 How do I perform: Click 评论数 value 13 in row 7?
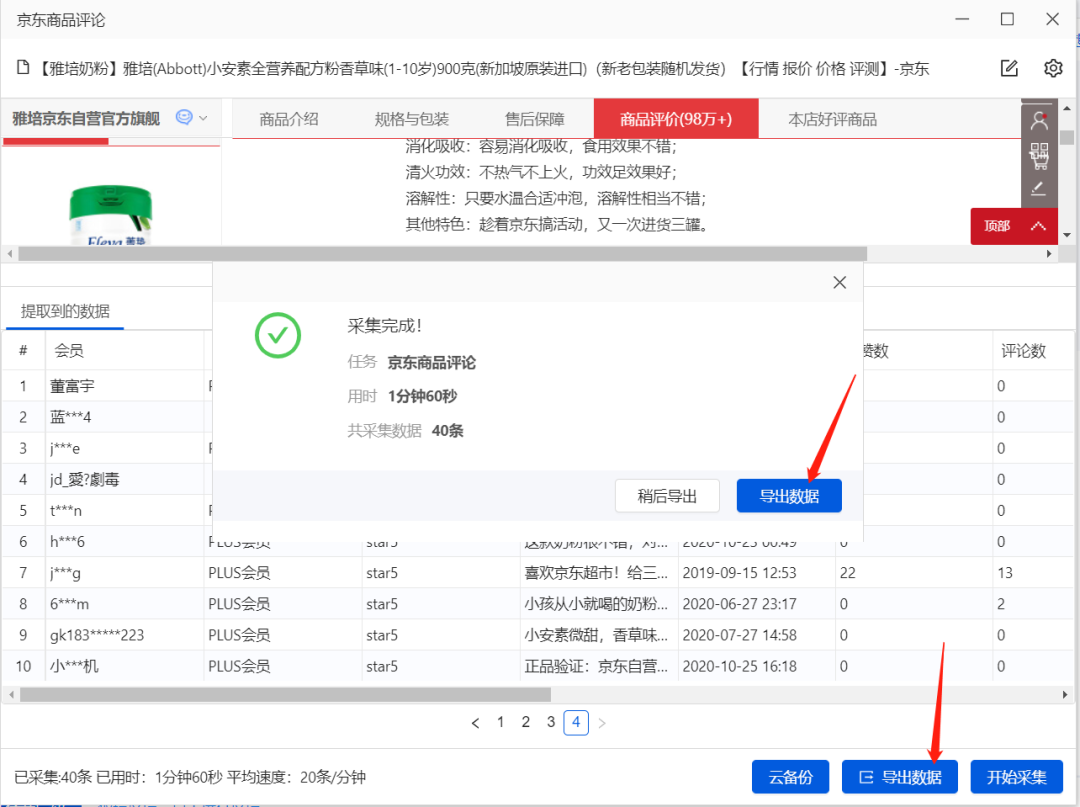(1005, 573)
